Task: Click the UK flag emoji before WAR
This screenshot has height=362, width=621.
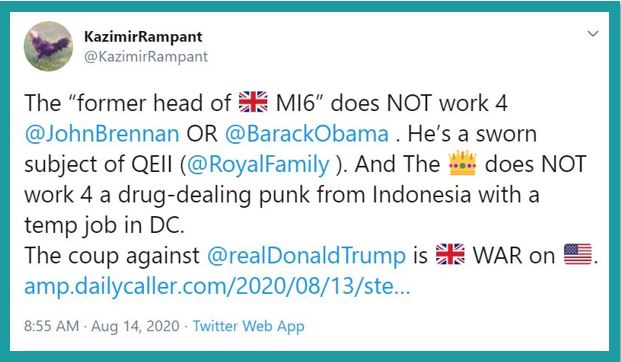Action: pyautogui.click(x=450, y=254)
